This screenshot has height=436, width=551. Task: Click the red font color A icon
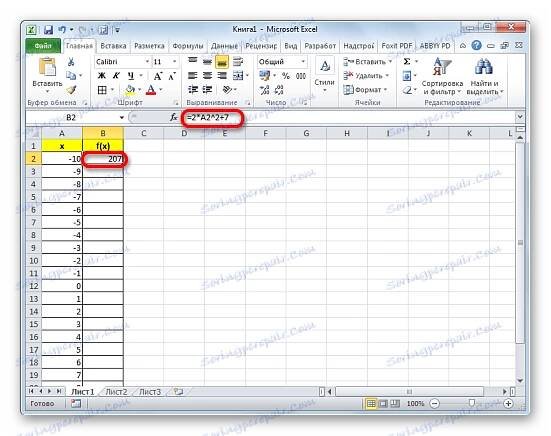coord(151,90)
